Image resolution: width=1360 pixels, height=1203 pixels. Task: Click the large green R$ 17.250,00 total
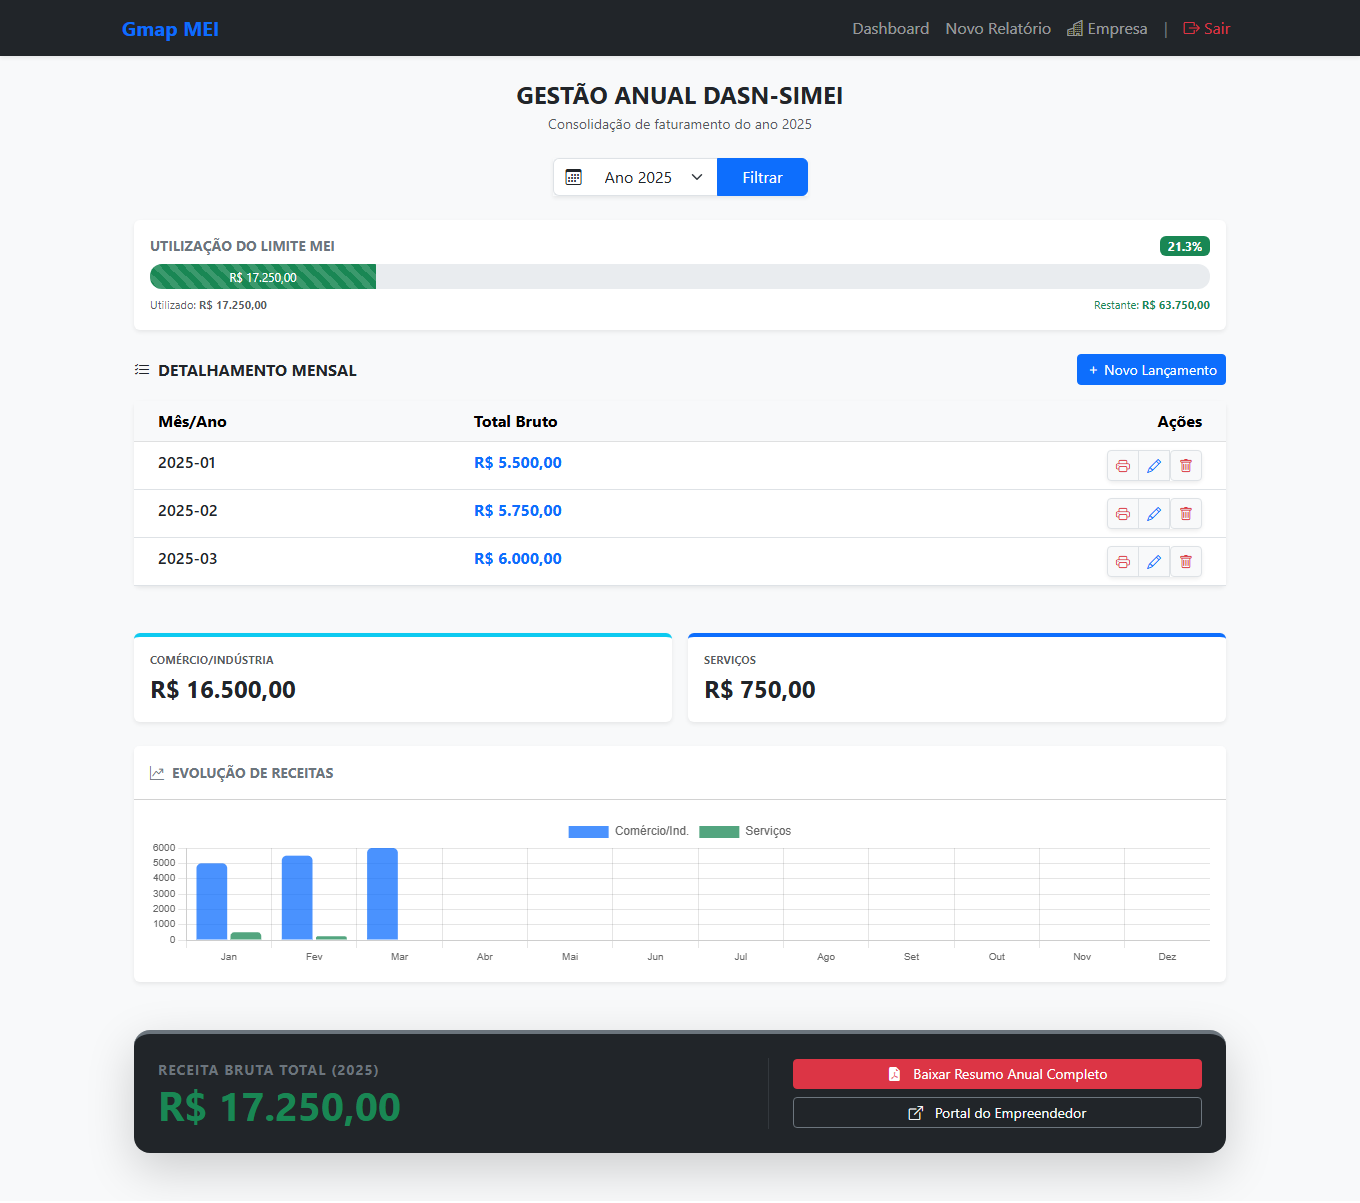(280, 1107)
